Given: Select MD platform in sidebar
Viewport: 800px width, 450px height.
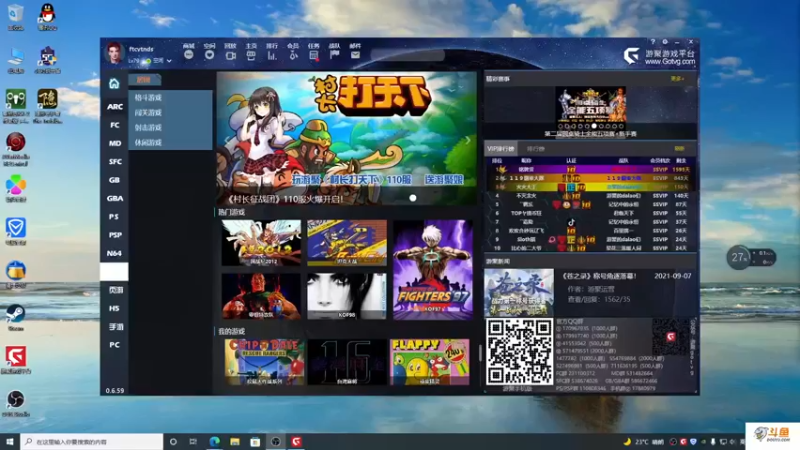Looking at the screenshot, I should click(x=114, y=143).
